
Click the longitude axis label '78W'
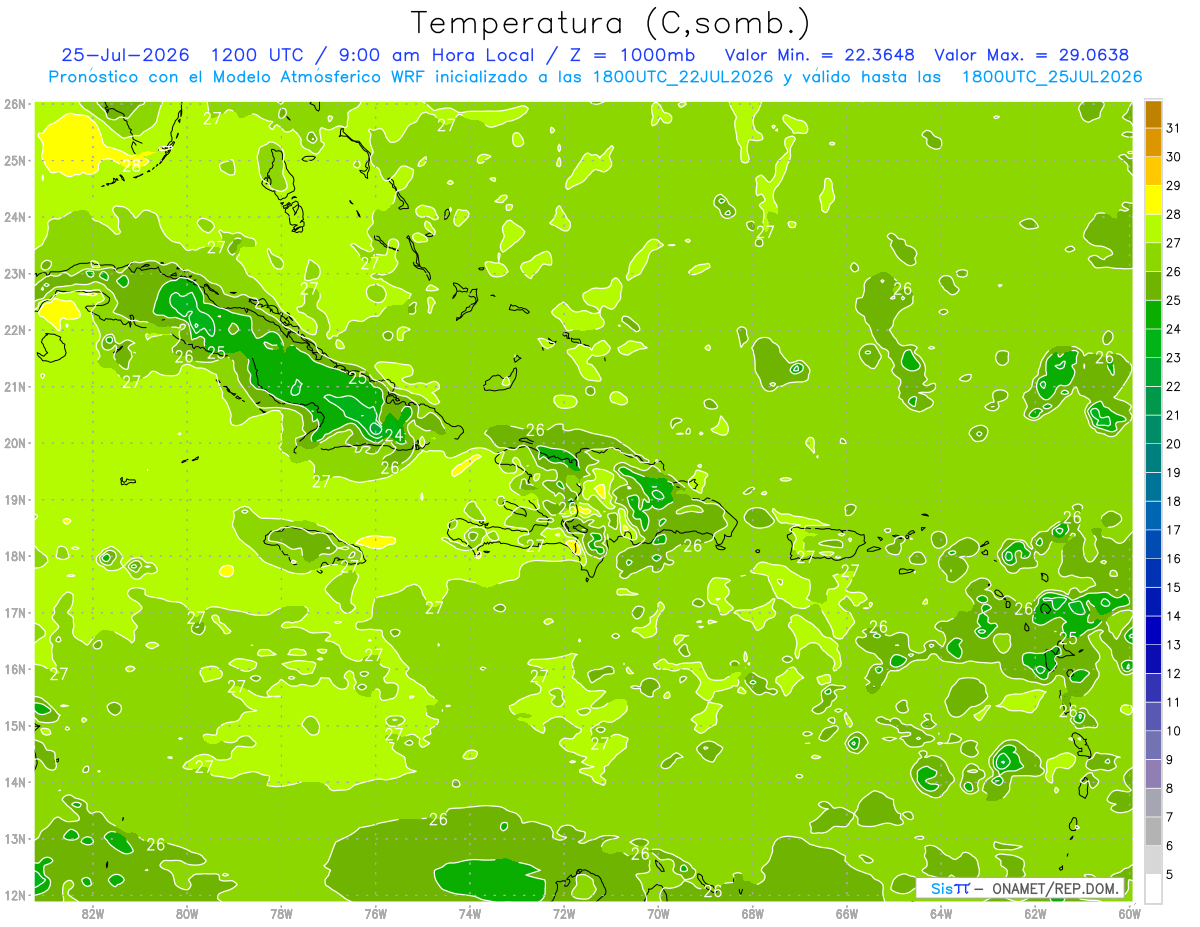[281, 913]
